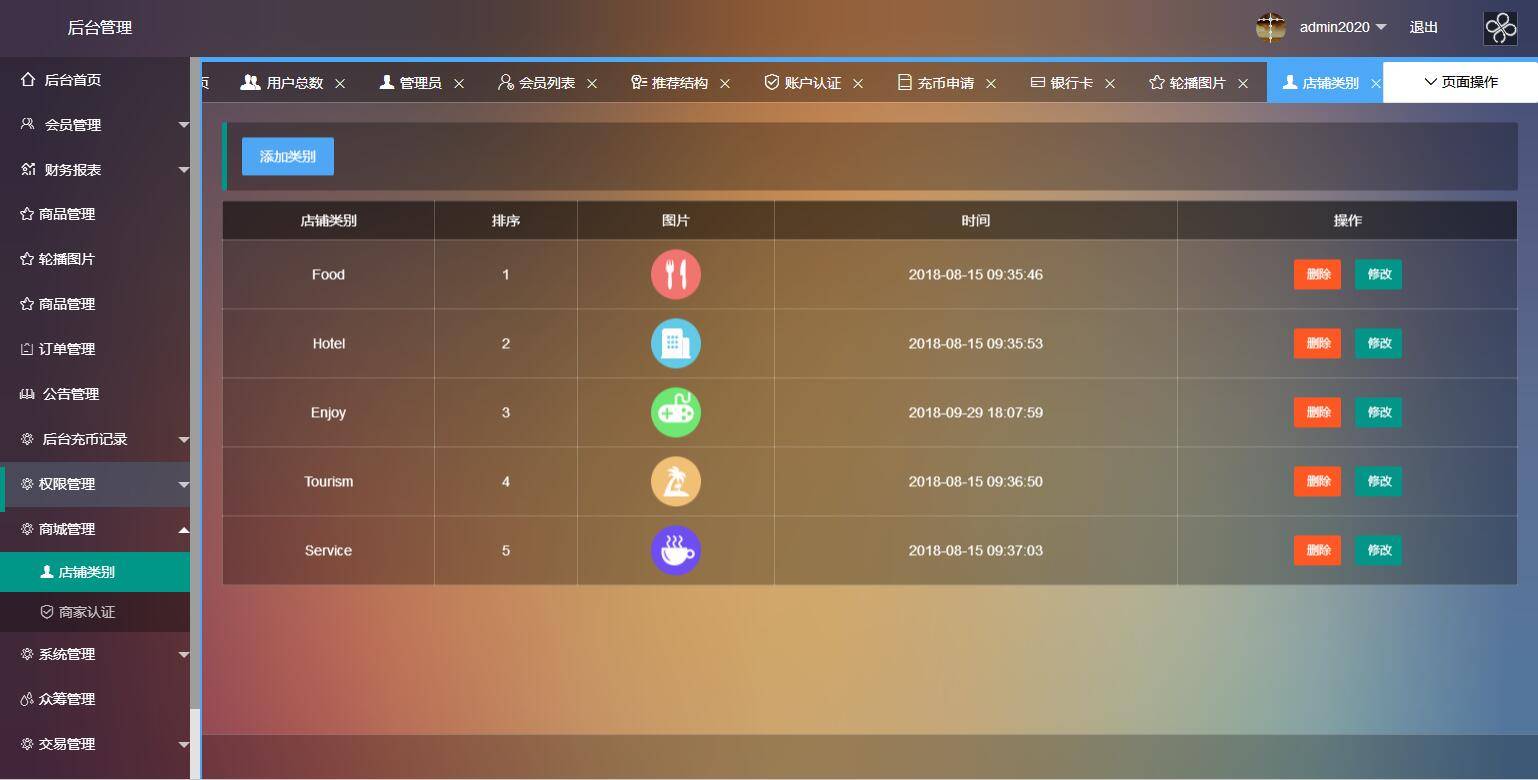Click the admin2020 user avatar
This screenshot has height=780, width=1538.
click(1270, 28)
